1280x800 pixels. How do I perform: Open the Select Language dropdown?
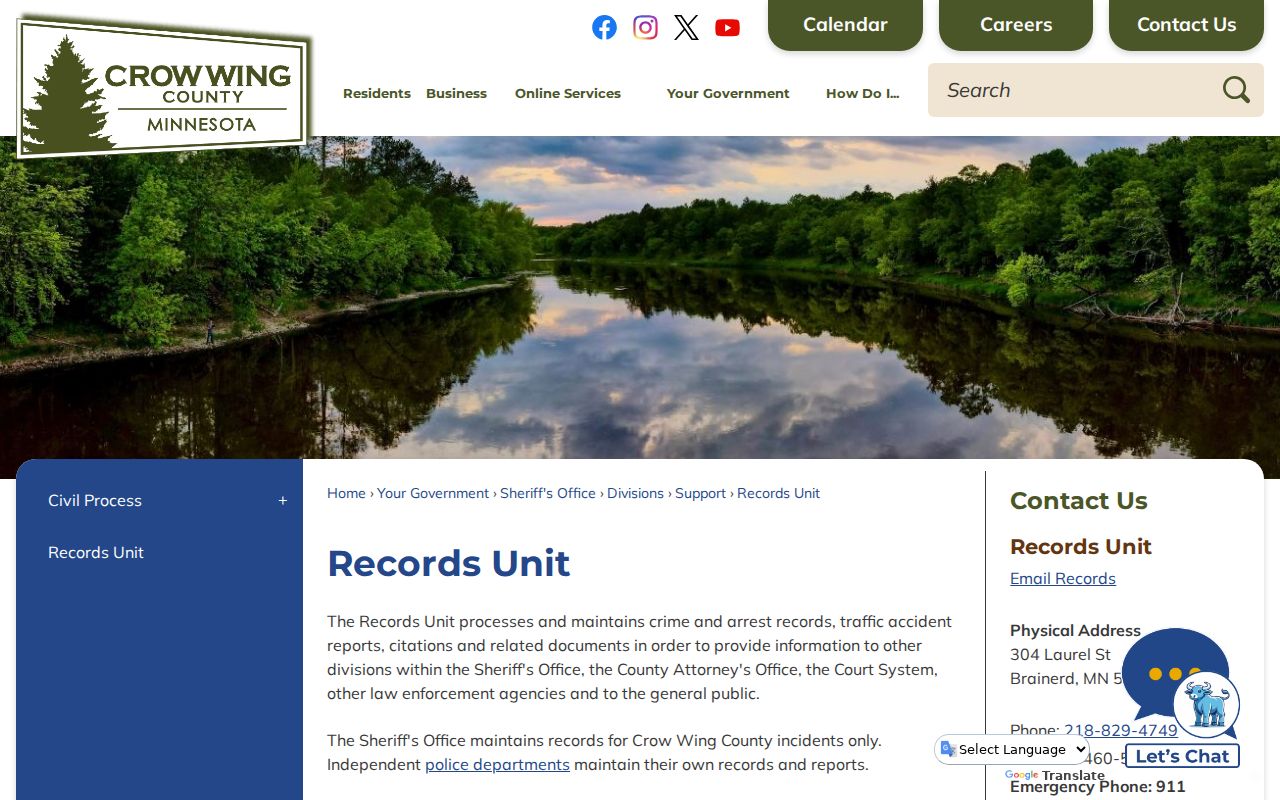pyautogui.click(x=1013, y=749)
